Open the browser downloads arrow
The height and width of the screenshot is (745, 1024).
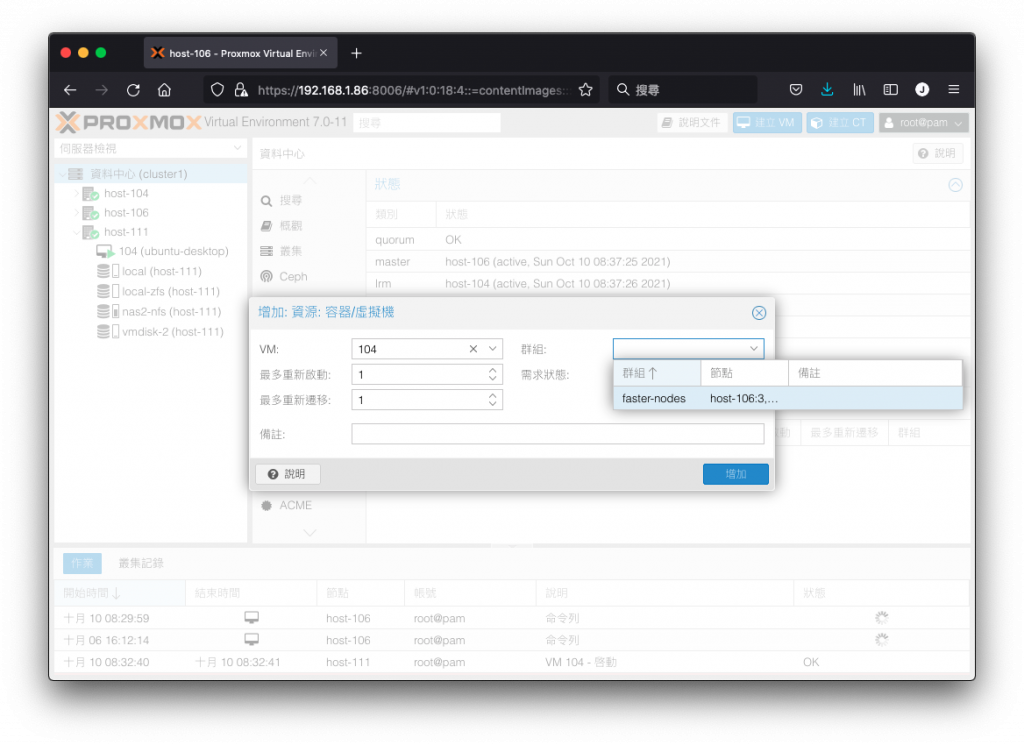[x=827, y=90]
